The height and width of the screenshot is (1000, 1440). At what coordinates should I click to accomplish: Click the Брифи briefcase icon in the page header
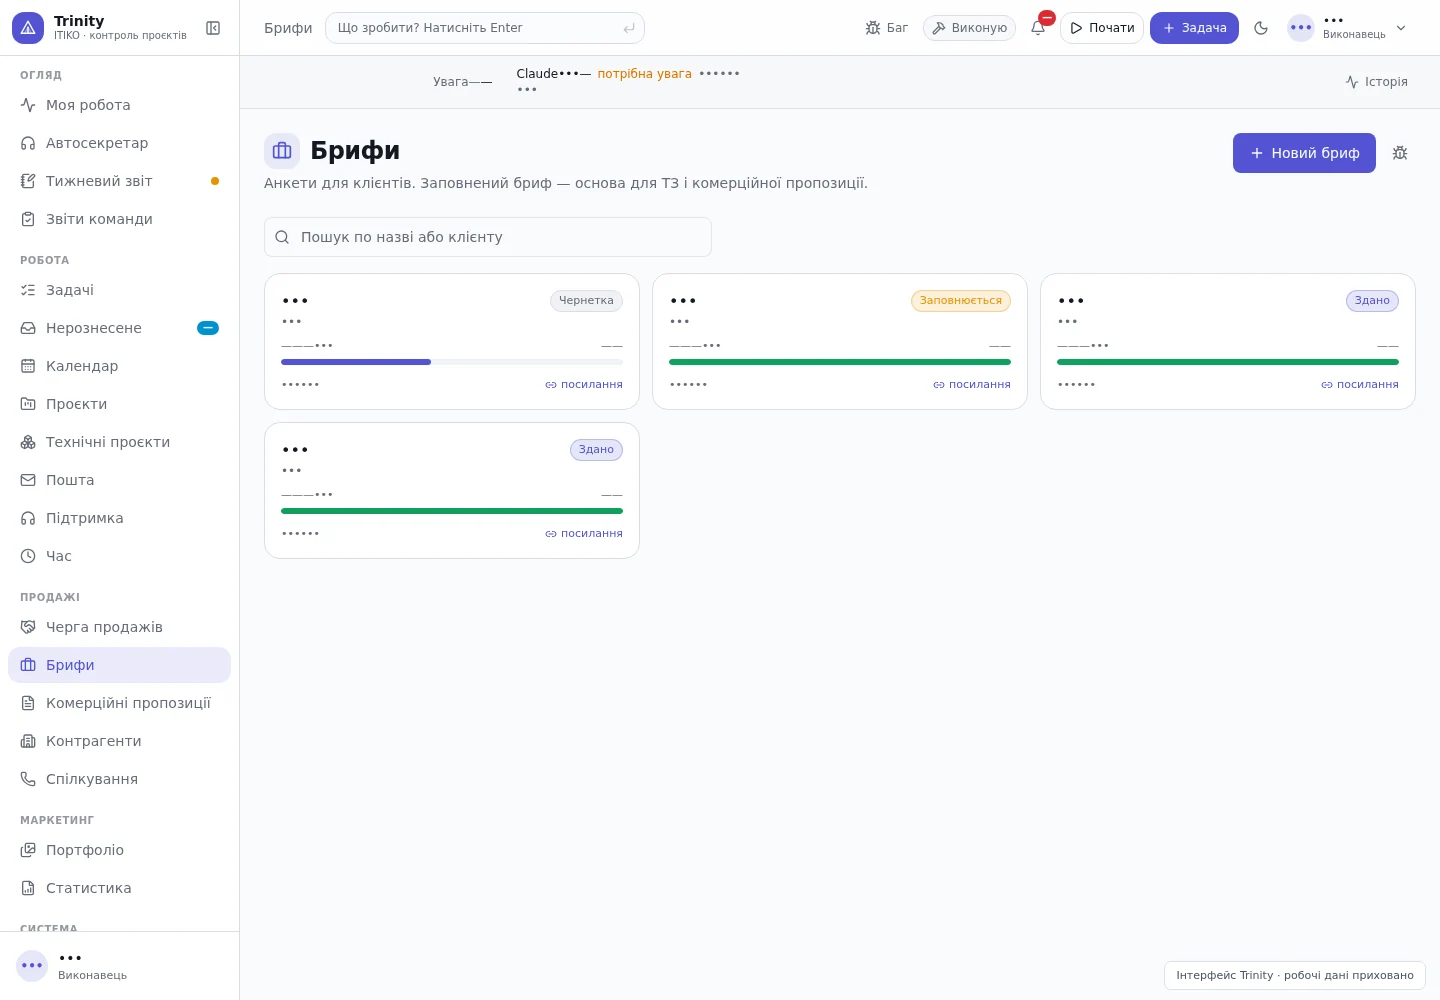pos(282,151)
